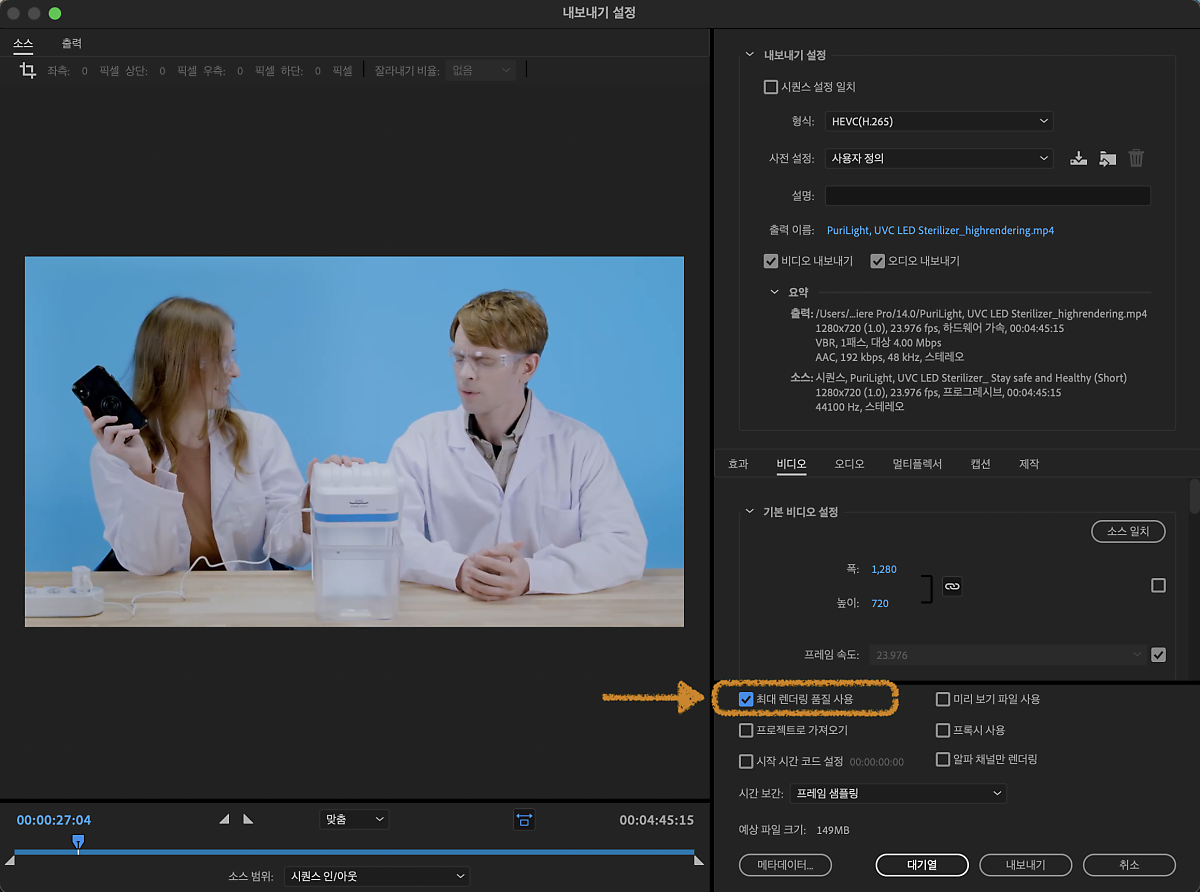This screenshot has width=1200, height=892.
Task: Click the video preview frame
Action: (354, 442)
